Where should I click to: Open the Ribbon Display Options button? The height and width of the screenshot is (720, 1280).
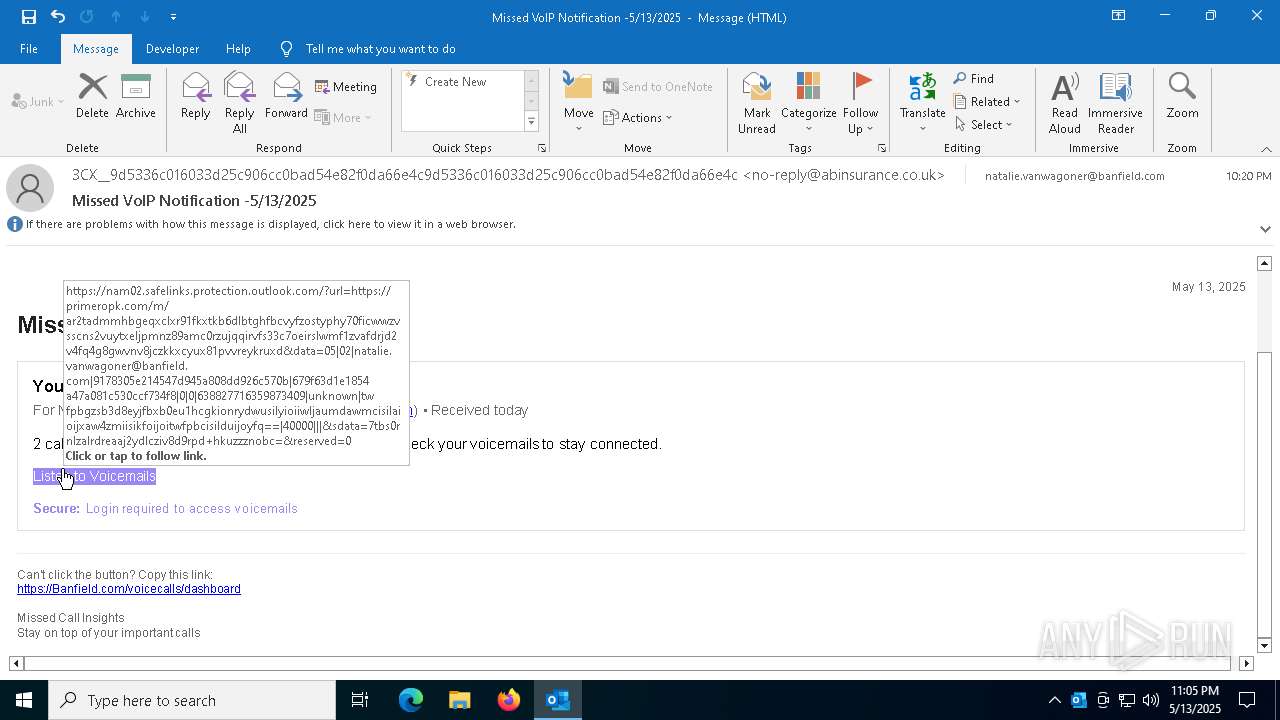click(1118, 16)
